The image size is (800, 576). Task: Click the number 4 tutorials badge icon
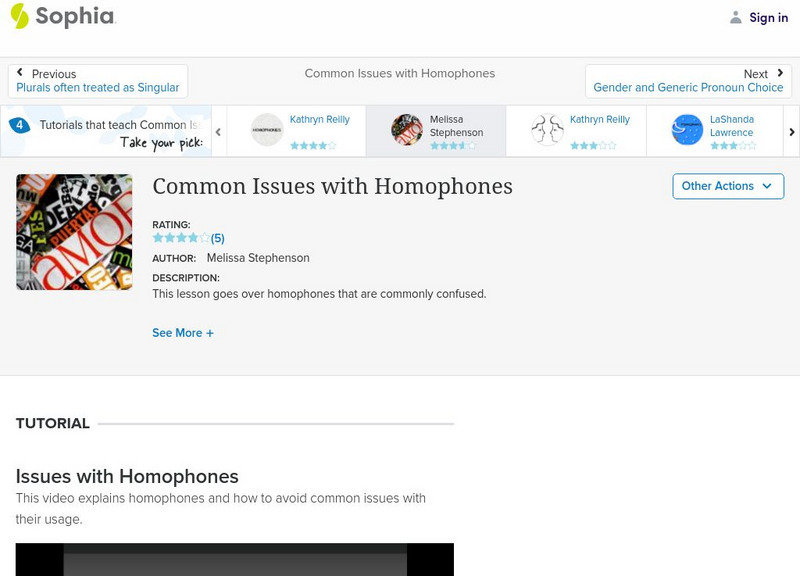(x=19, y=125)
